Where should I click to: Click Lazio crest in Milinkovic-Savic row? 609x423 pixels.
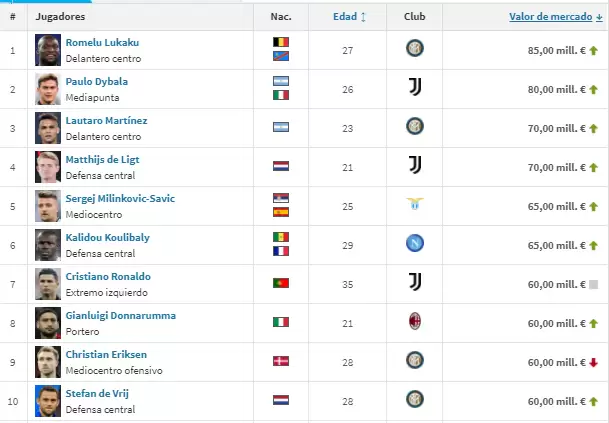[x=414, y=204]
